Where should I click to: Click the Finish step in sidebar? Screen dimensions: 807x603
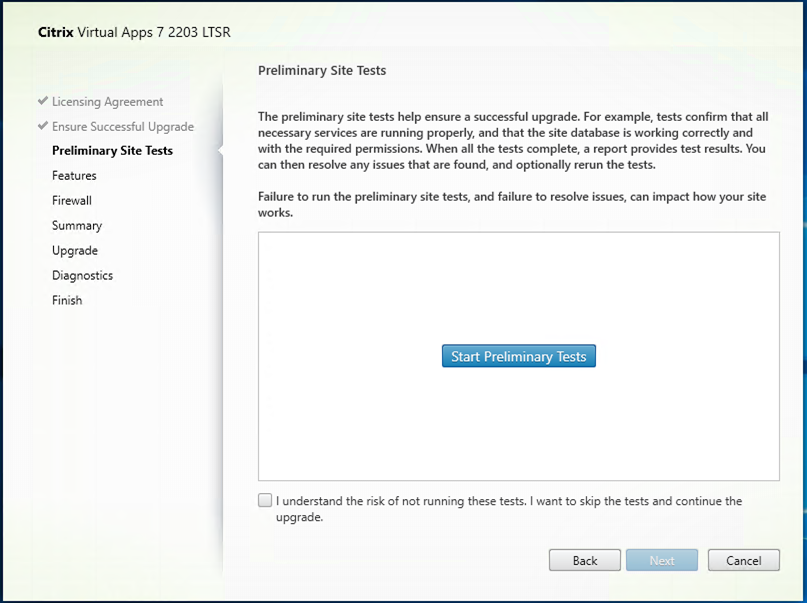coord(67,301)
